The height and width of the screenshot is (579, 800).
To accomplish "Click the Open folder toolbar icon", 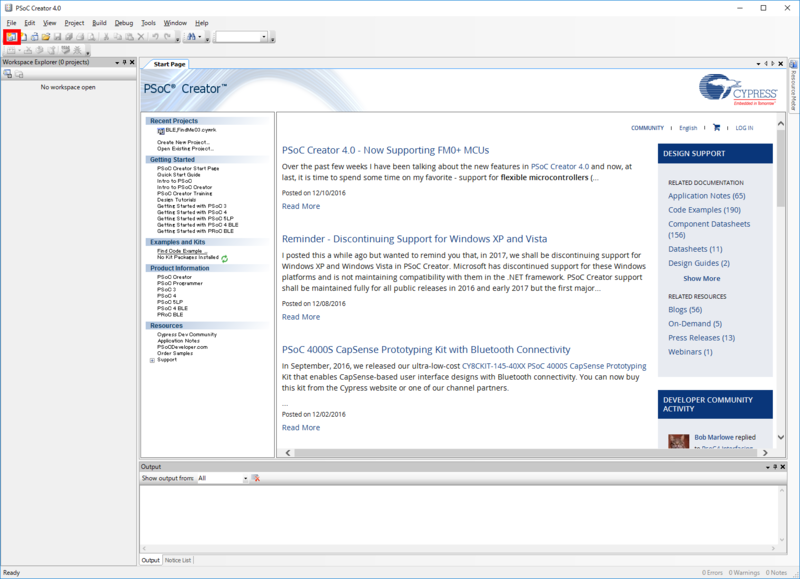I will (46, 37).
